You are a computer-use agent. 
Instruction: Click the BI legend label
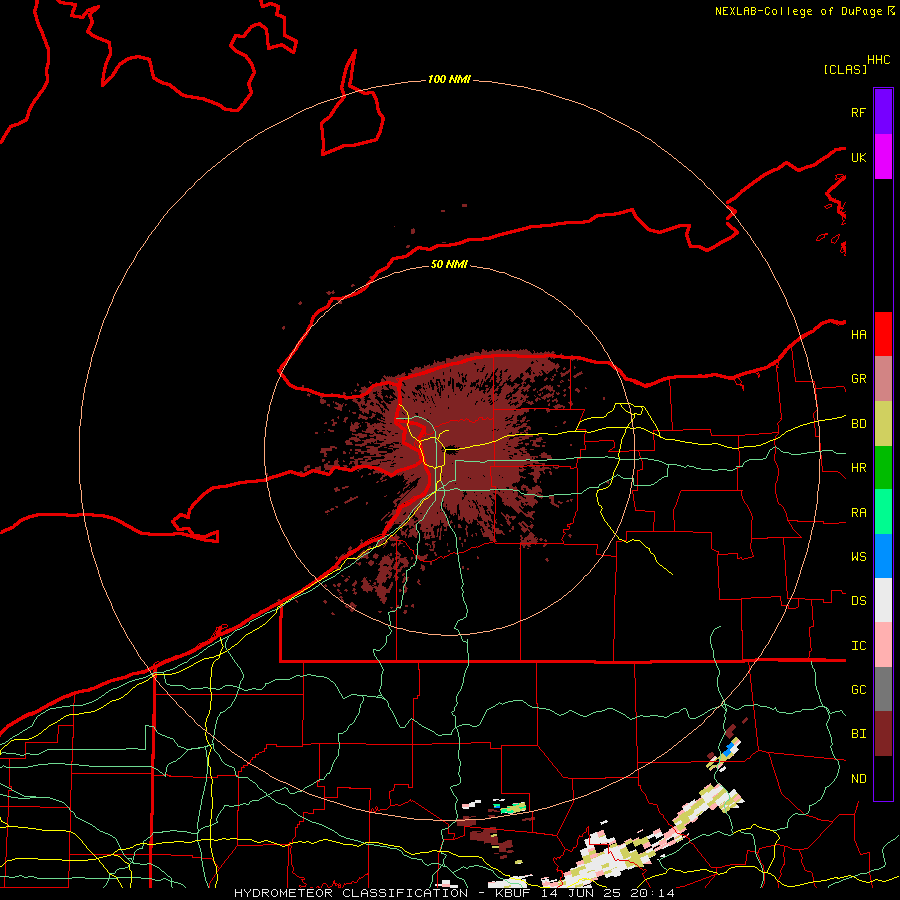[x=858, y=734]
